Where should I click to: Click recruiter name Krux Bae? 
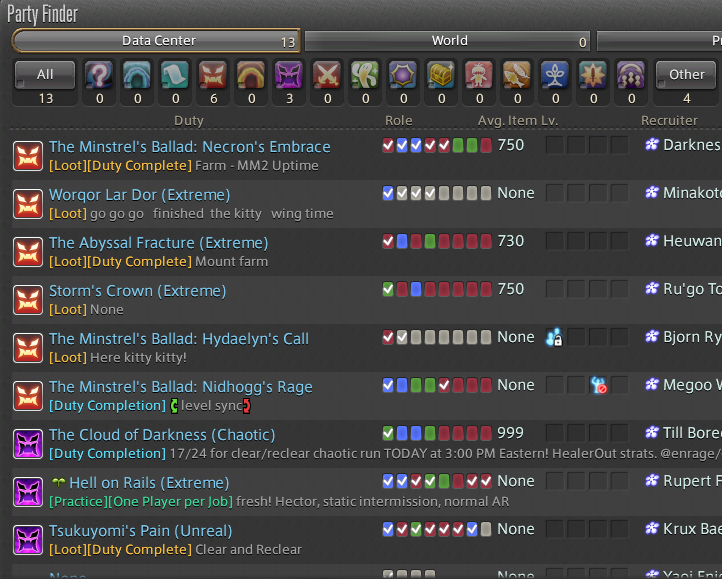pos(692,529)
